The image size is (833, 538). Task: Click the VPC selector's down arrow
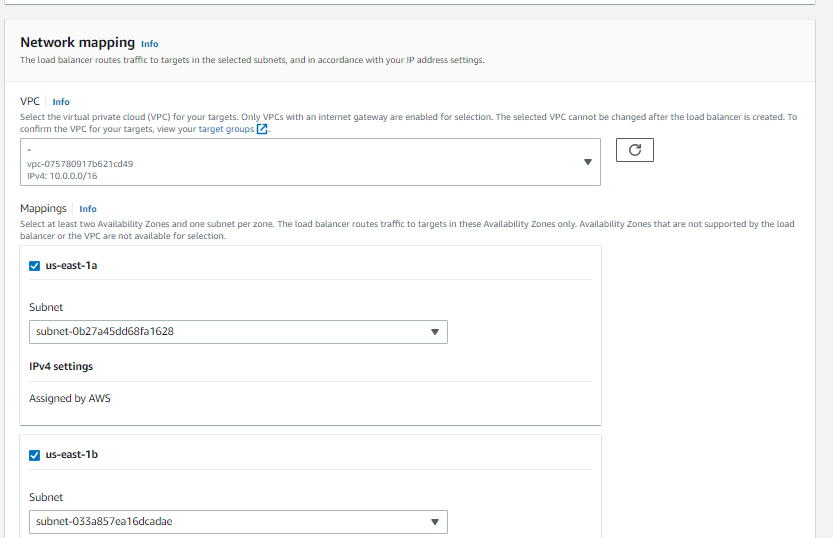click(x=587, y=162)
